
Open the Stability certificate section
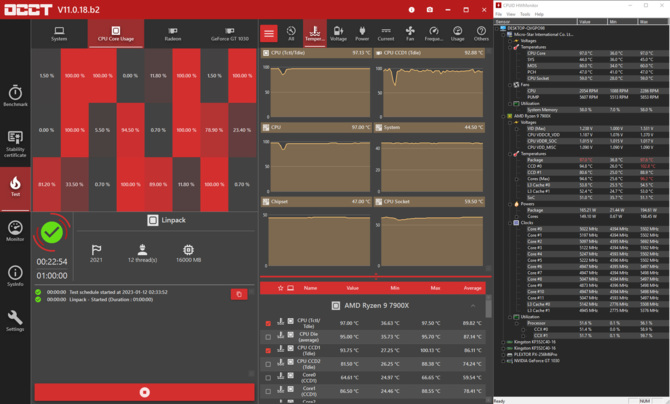pyautogui.click(x=15, y=144)
